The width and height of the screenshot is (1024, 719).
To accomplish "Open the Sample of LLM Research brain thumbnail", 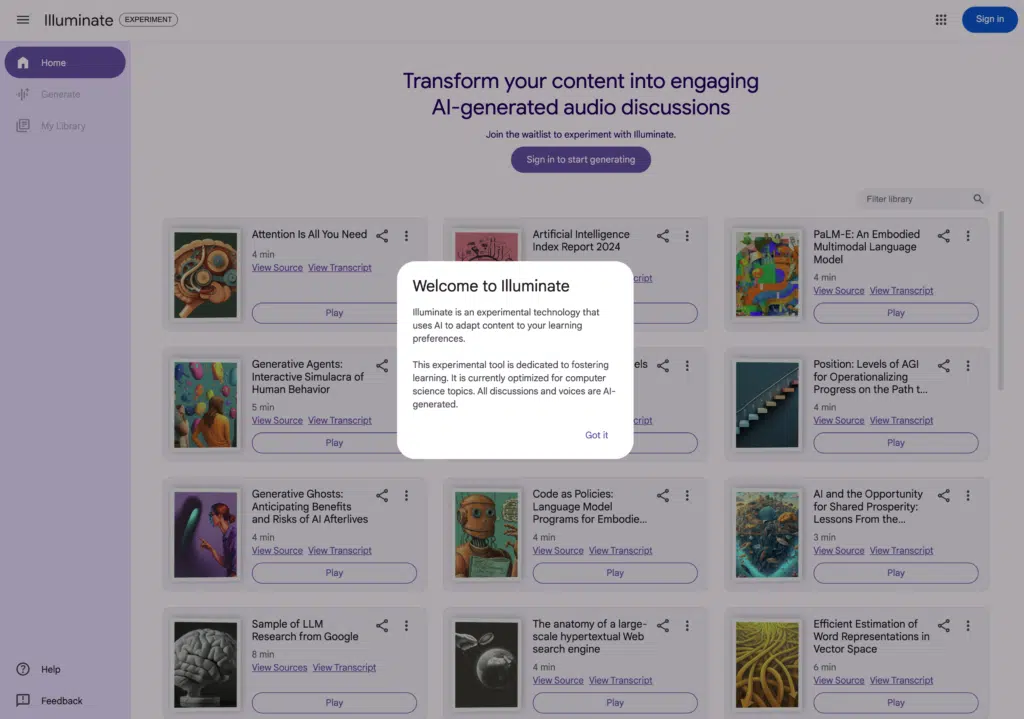I will point(205,665).
